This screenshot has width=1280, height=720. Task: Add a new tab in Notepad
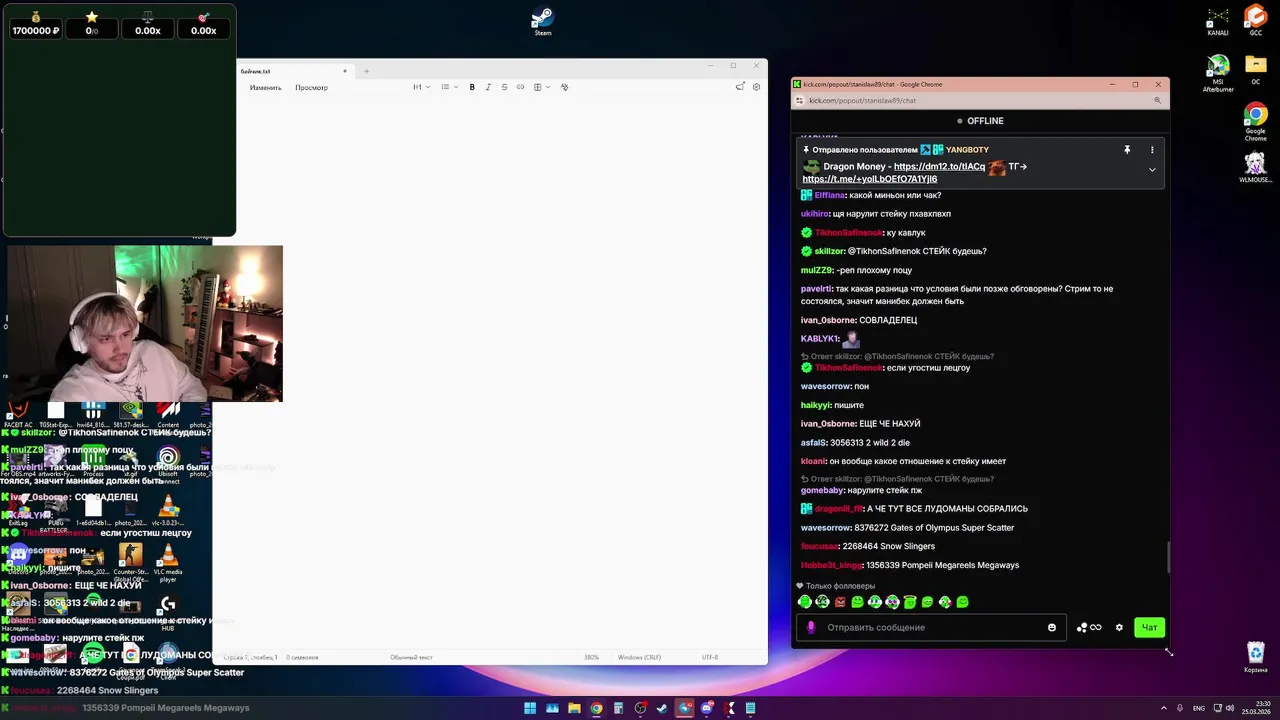pyautogui.click(x=366, y=71)
